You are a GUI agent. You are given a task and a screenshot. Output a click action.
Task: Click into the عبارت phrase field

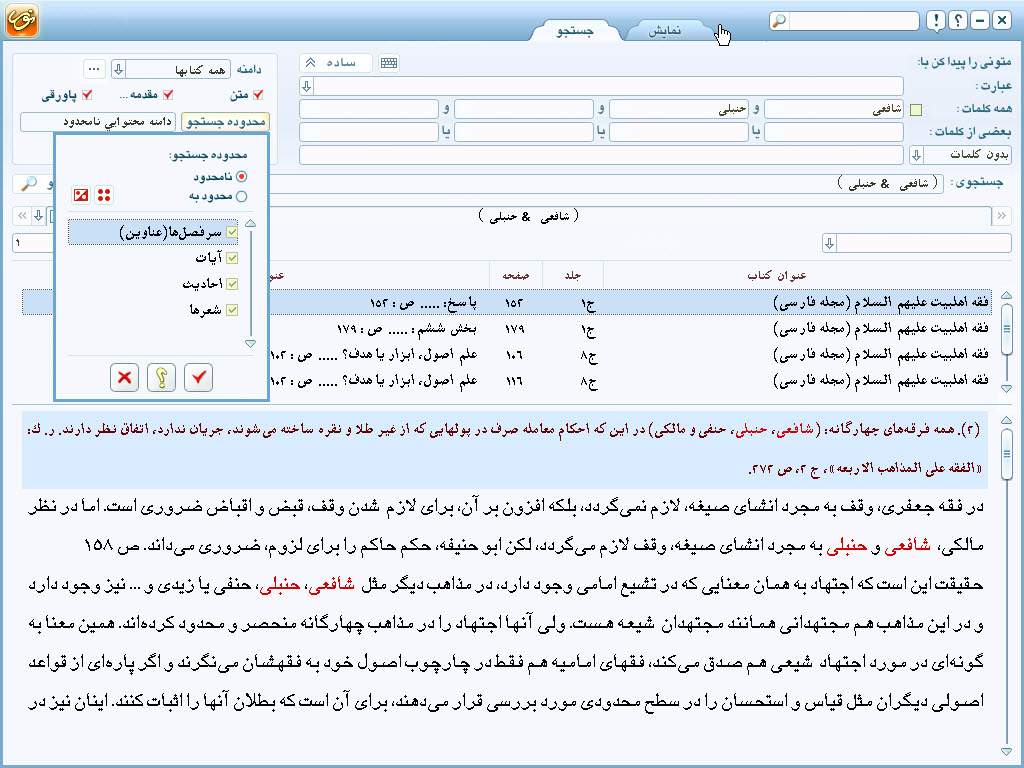point(609,86)
